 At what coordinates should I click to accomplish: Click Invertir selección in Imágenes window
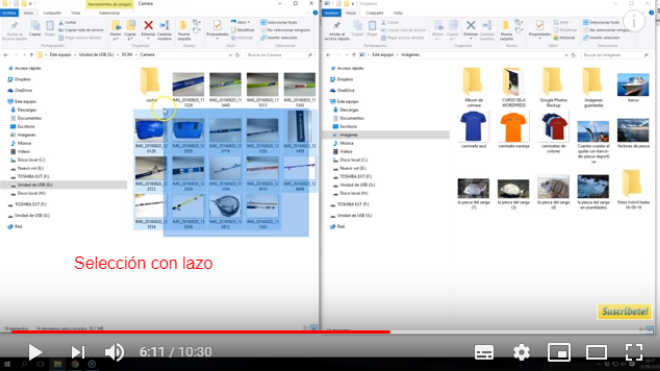click(601, 37)
